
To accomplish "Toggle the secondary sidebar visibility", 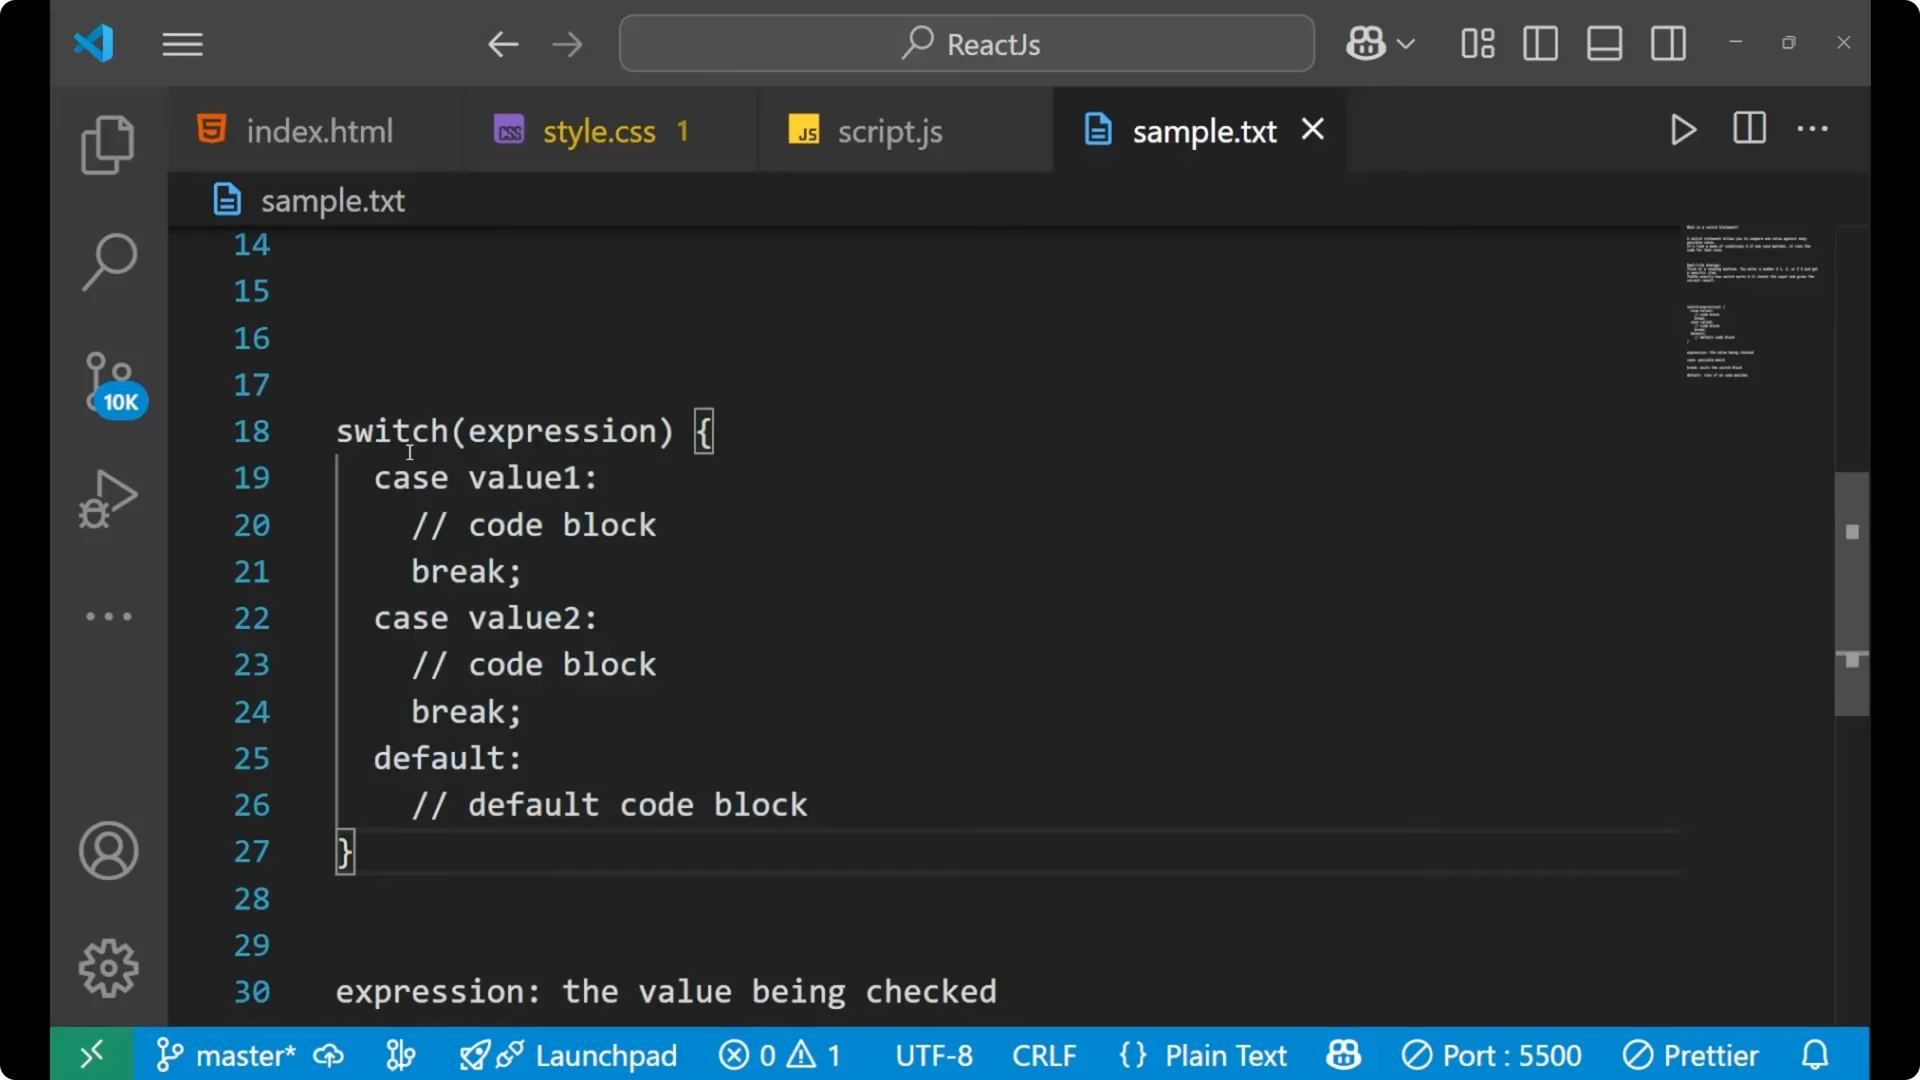I will coord(1668,43).
